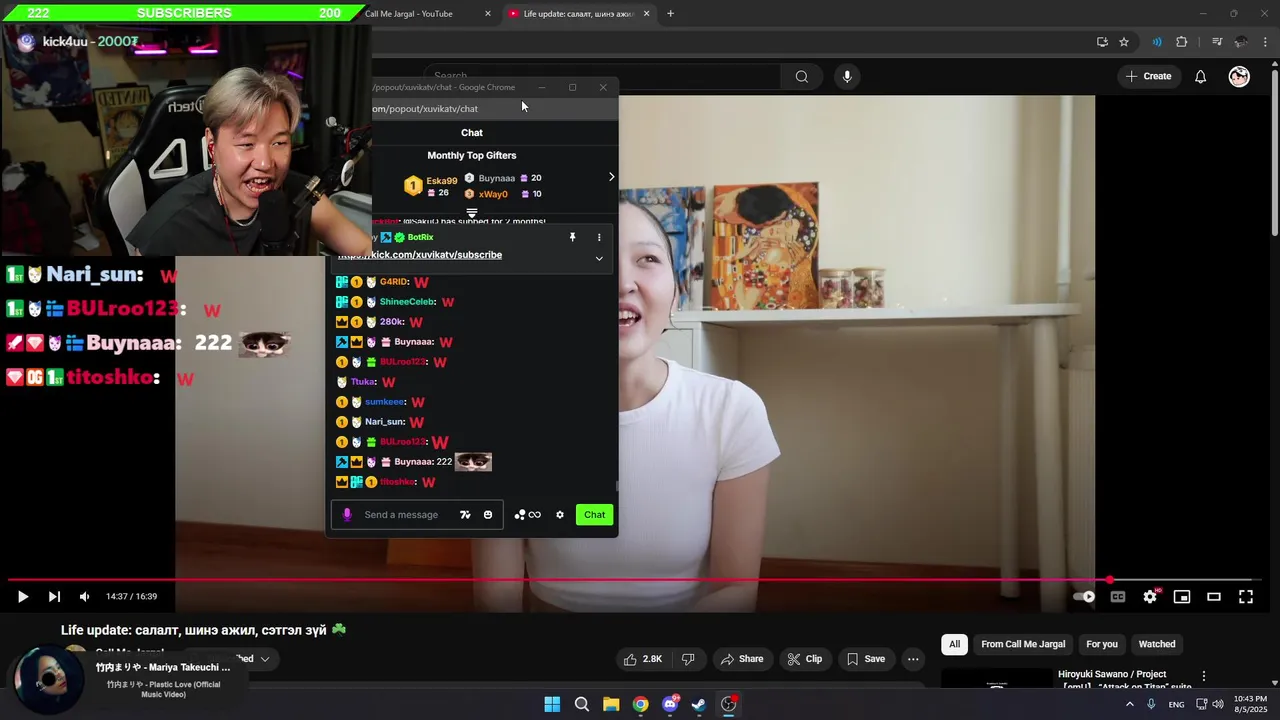Expand the pinned message chevron
1280x720 pixels.
[599, 259]
